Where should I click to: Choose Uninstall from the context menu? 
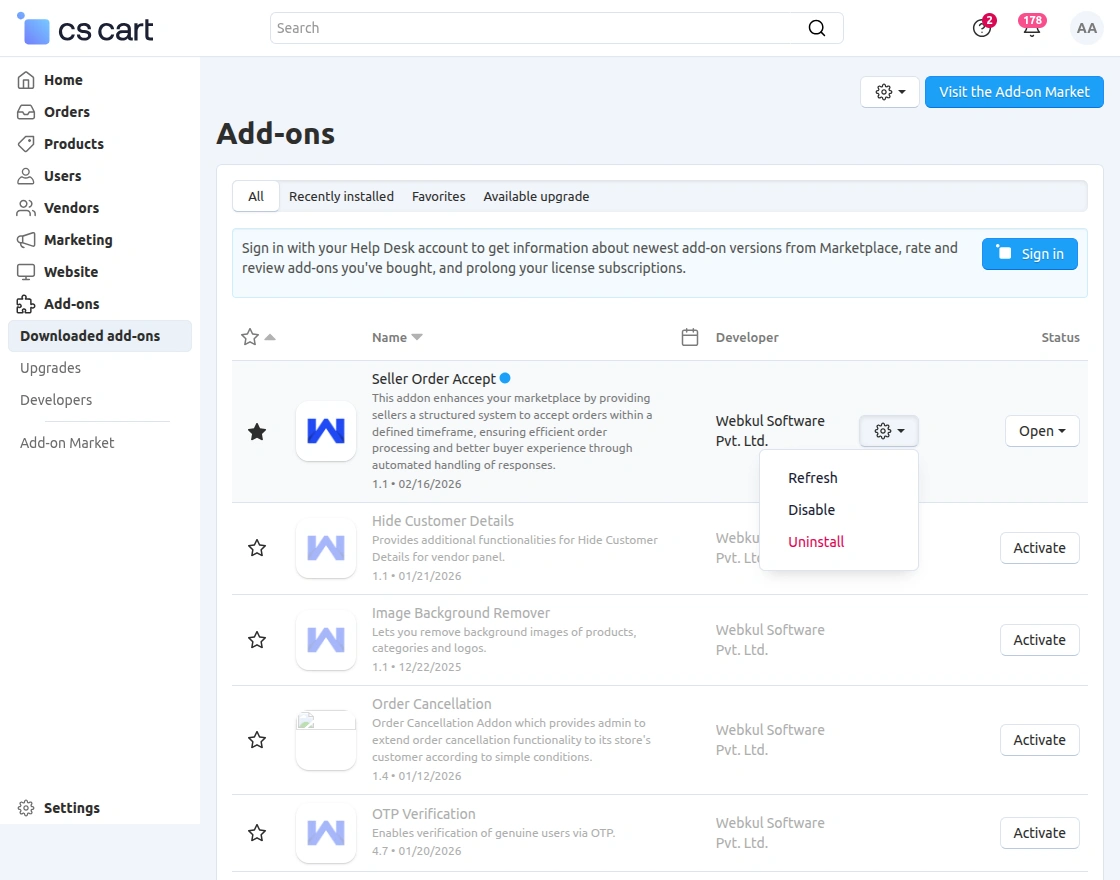click(816, 542)
